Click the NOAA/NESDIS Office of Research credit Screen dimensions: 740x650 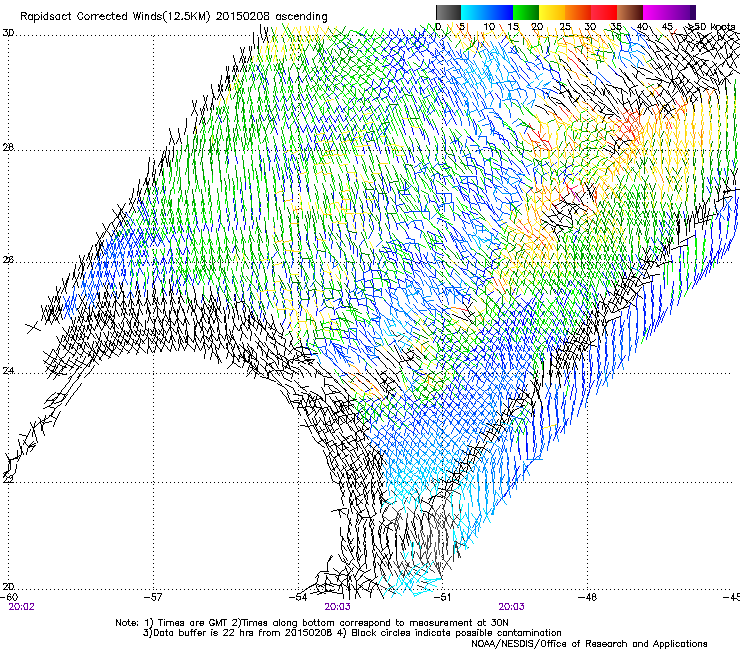589,644
